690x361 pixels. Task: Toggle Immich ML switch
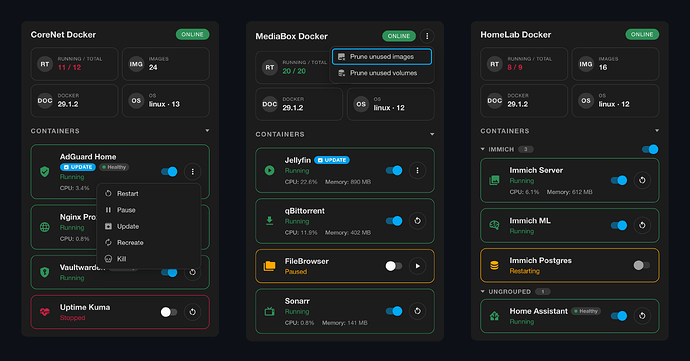point(619,225)
